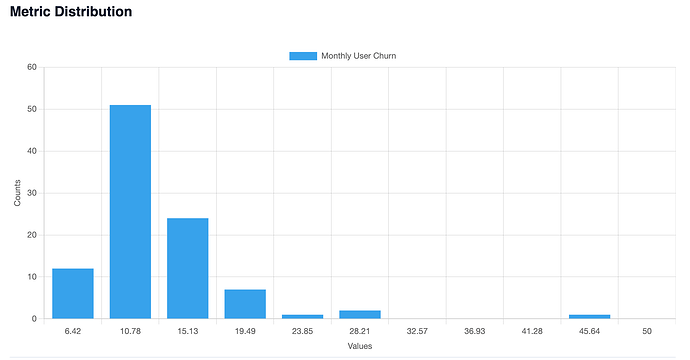Image resolution: width=690 pixels, height=360 pixels.
Task: Click the bar at value 19.49
Action: (x=245, y=304)
